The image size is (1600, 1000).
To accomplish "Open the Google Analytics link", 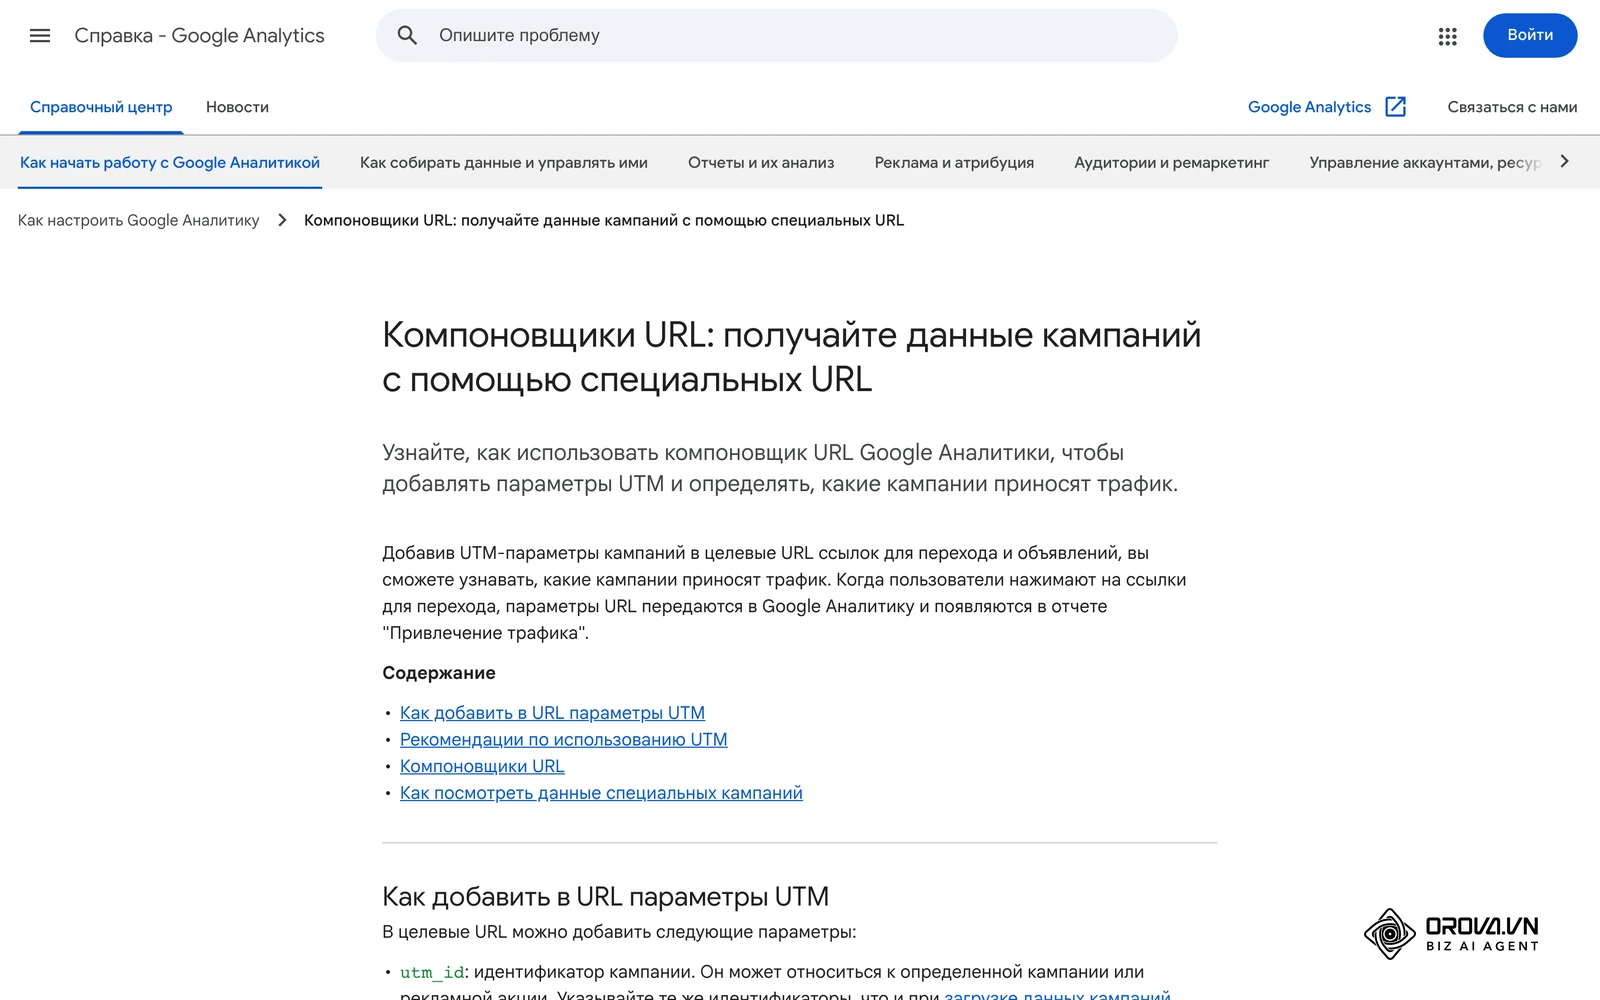I will click(x=1309, y=107).
